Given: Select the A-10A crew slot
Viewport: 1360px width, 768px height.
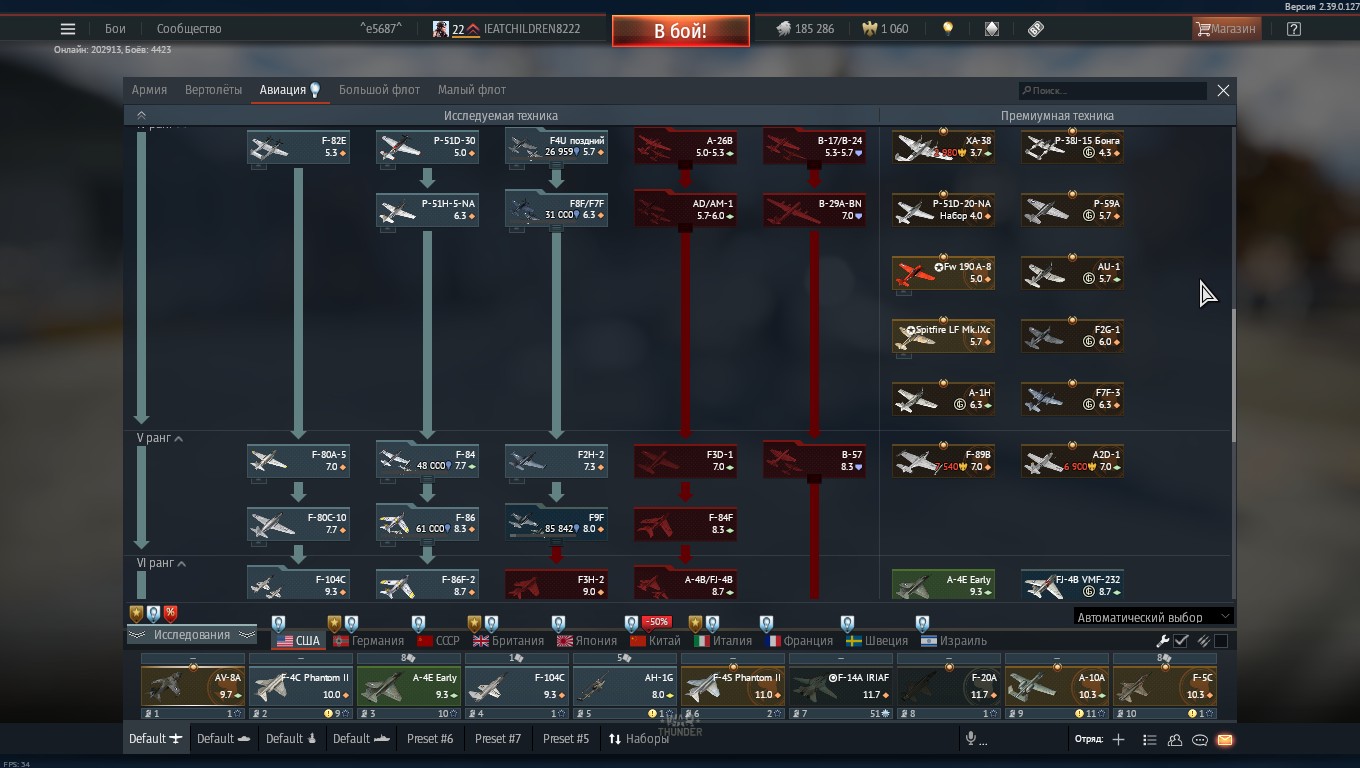Looking at the screenshot, I should 1057,686.
